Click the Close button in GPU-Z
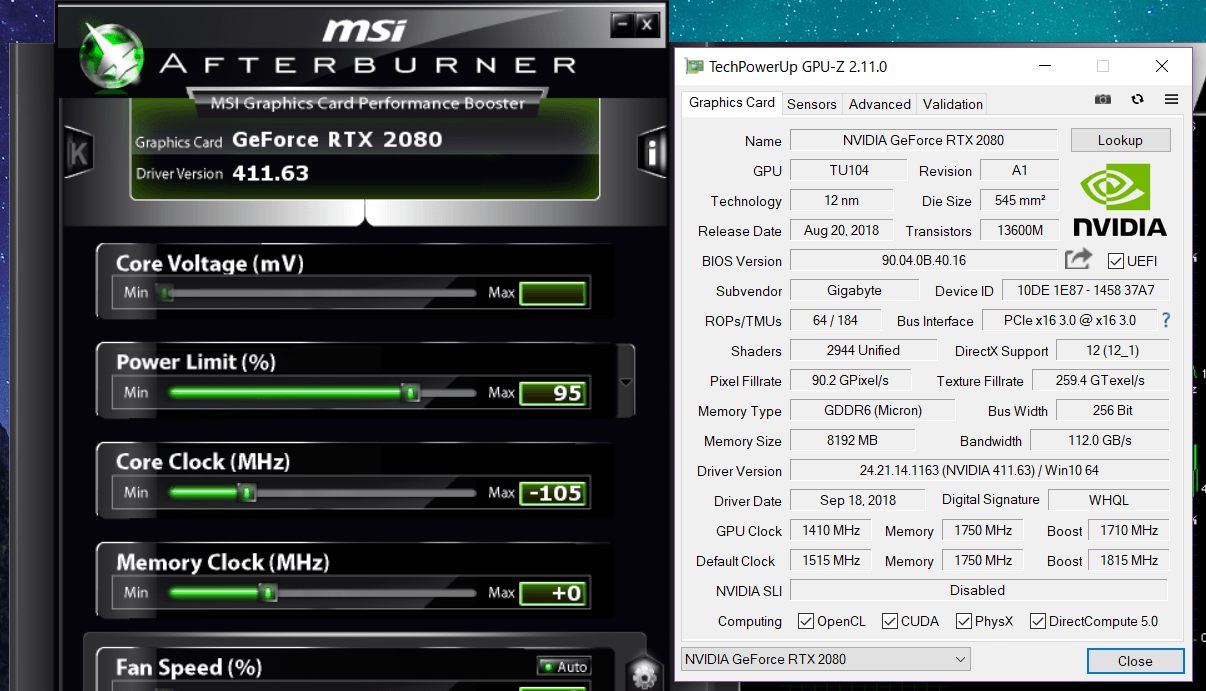The width and height of the screenshot is (1206, 691). pyautogui.click(x=1135, y=661)
